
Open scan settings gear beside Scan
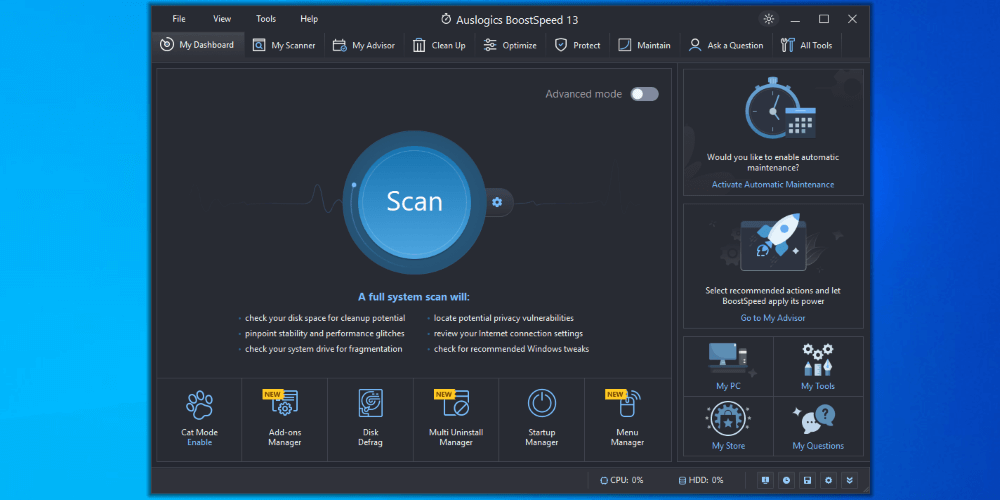[x=497, y=202]
